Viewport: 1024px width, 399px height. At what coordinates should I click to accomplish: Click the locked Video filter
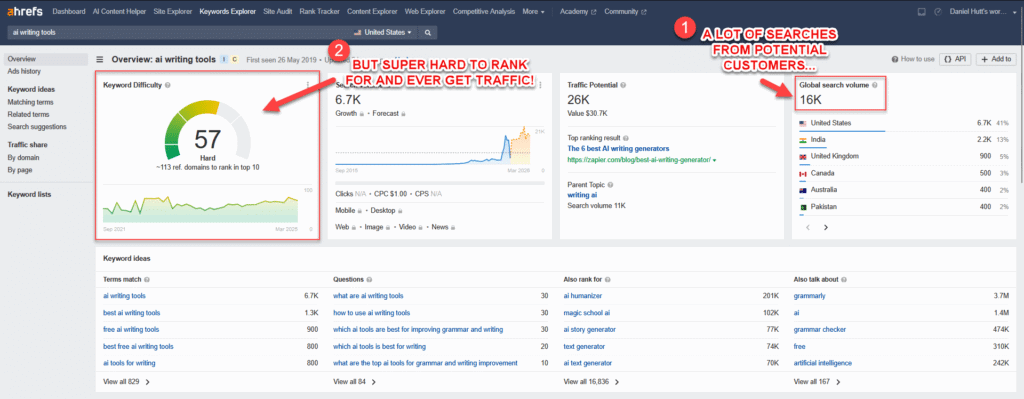click(x=410, y=227)
